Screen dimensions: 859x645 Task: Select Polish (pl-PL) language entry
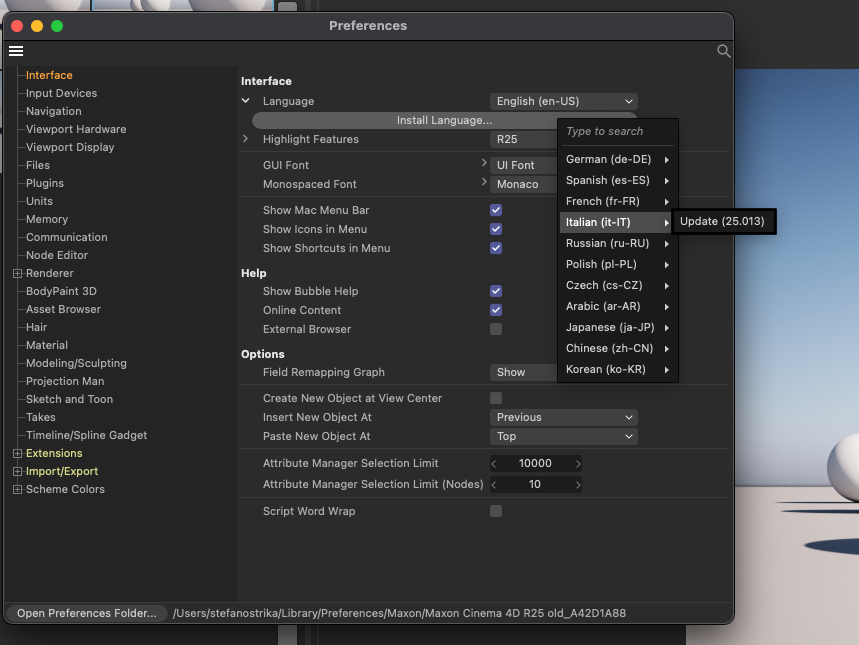[618, 264]
